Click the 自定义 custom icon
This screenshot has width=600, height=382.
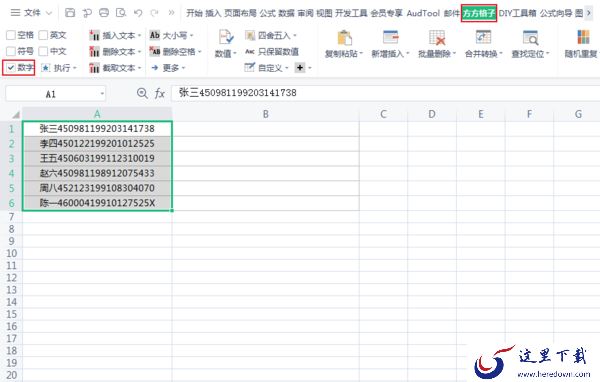(249, 68)
